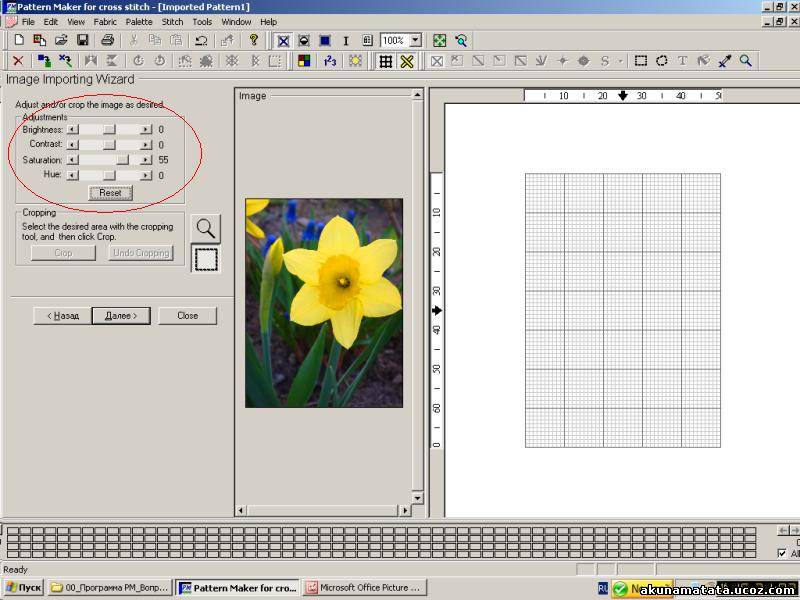
Task: Click the Назад back button
Action: pyautogui.click(x=63, y=316)
